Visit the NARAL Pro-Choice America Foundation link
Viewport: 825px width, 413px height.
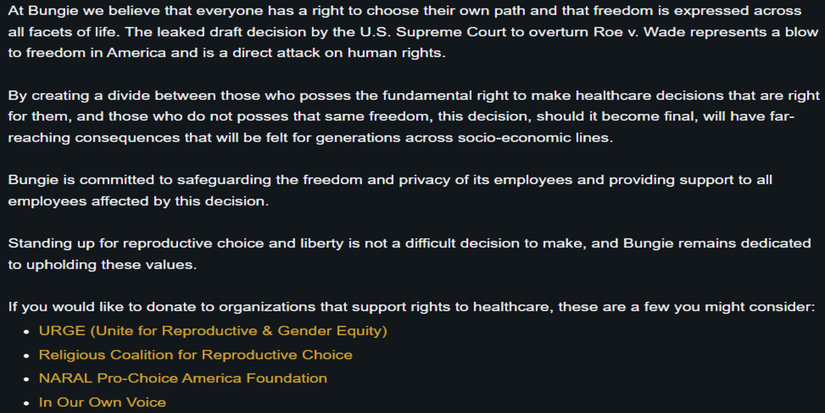coord(182,378)
